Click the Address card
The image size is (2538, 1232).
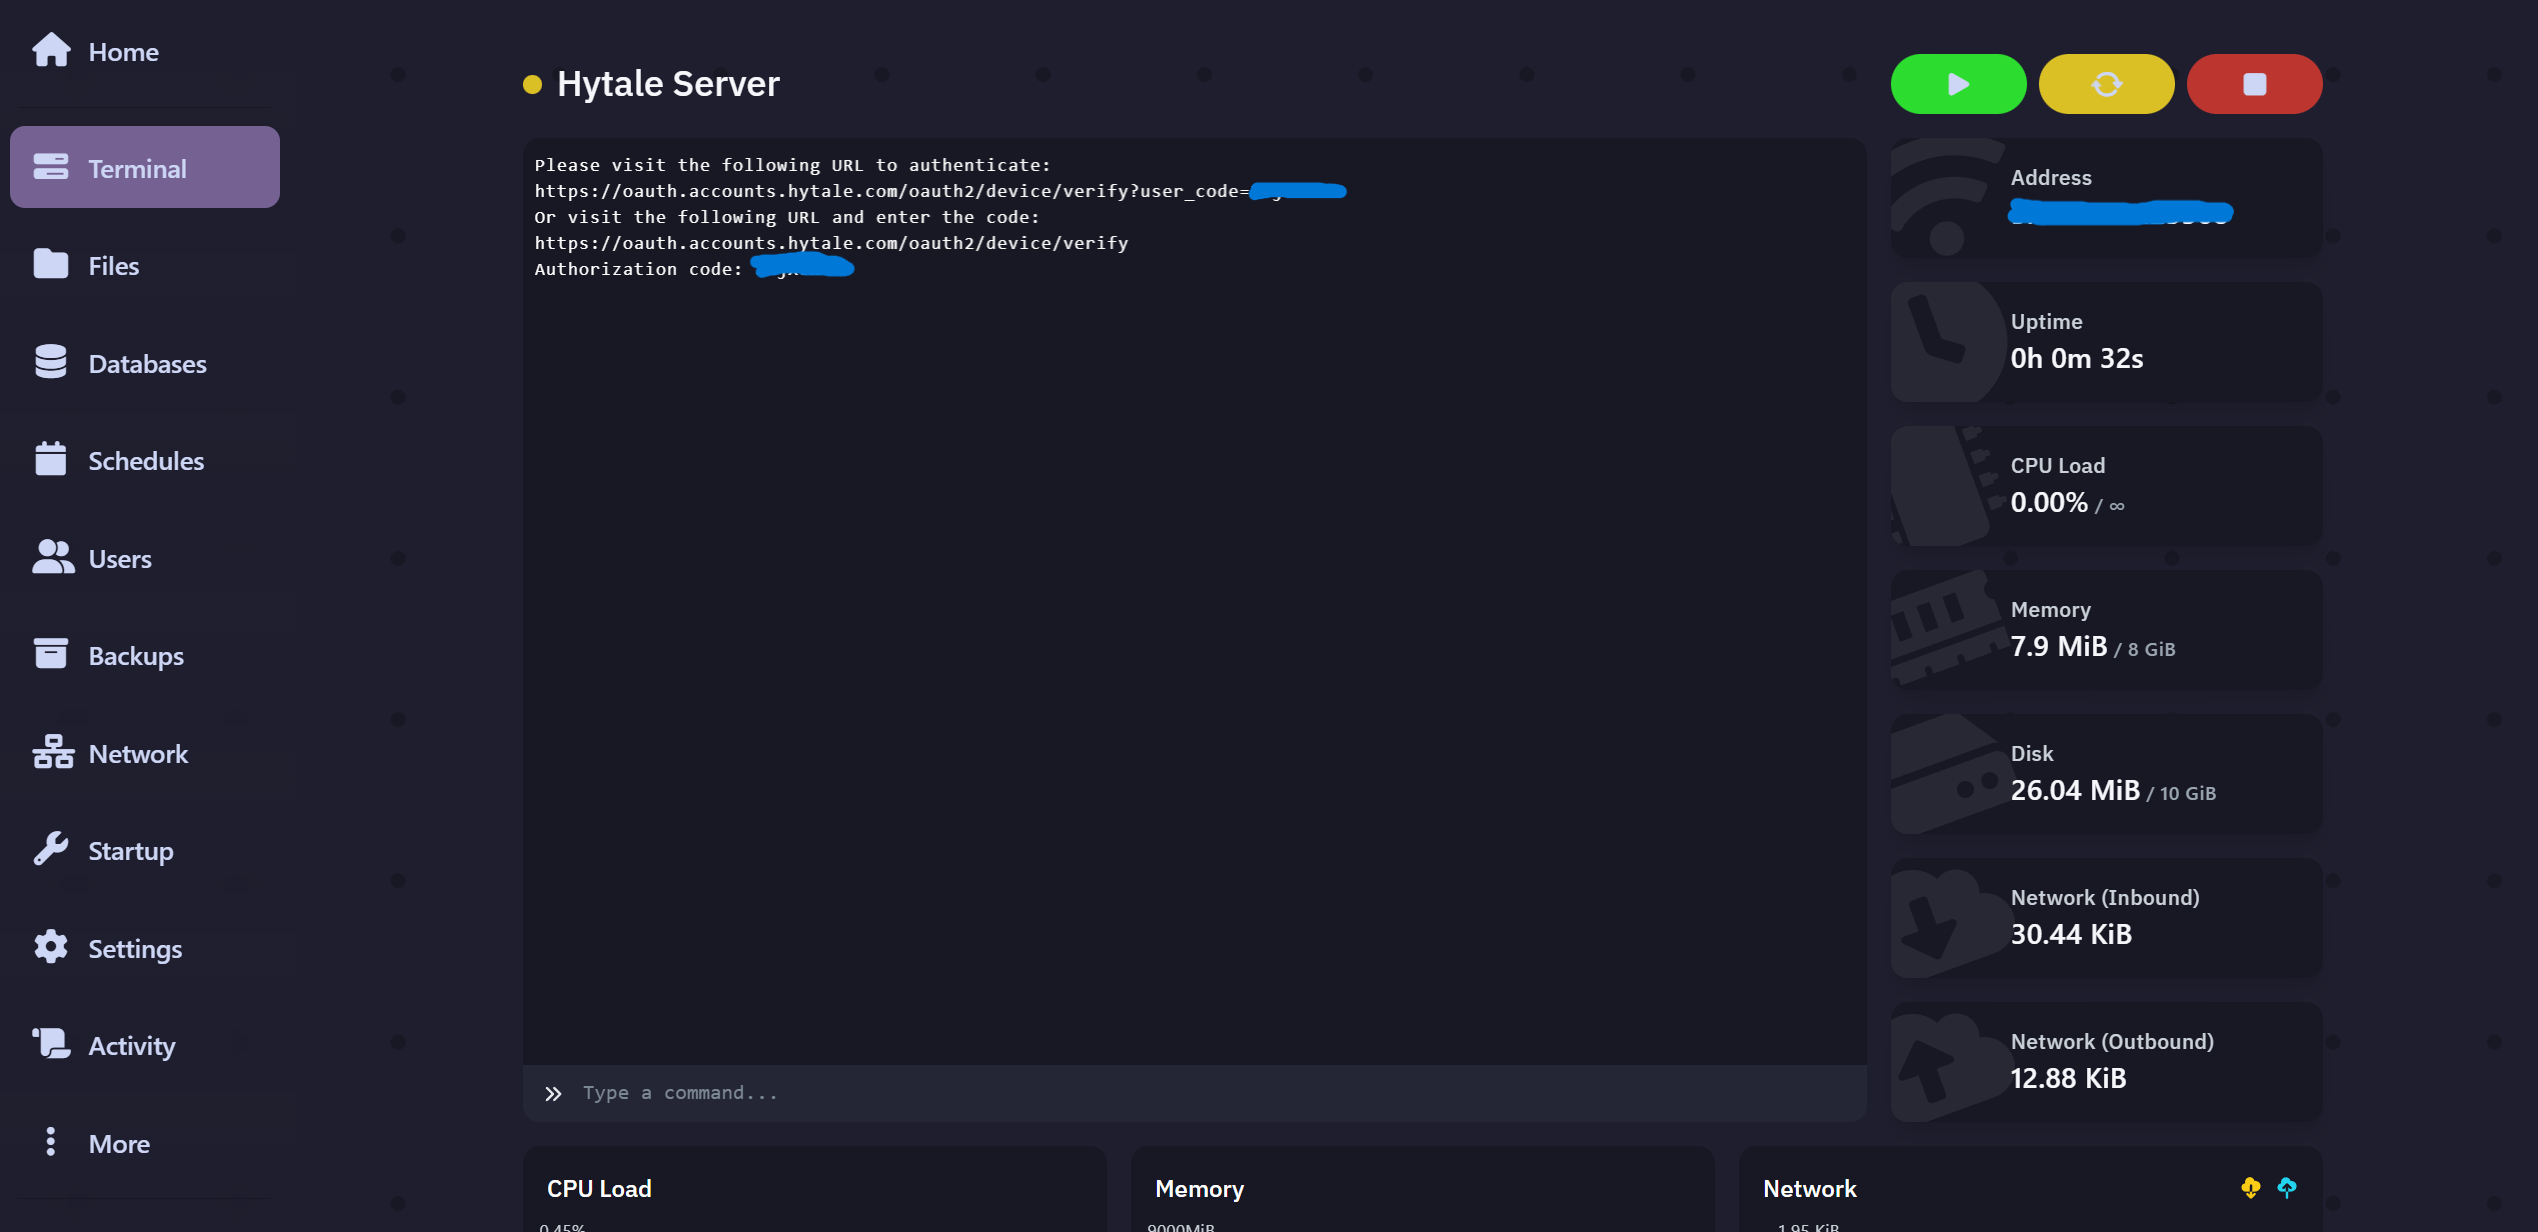coord(2106,198)
